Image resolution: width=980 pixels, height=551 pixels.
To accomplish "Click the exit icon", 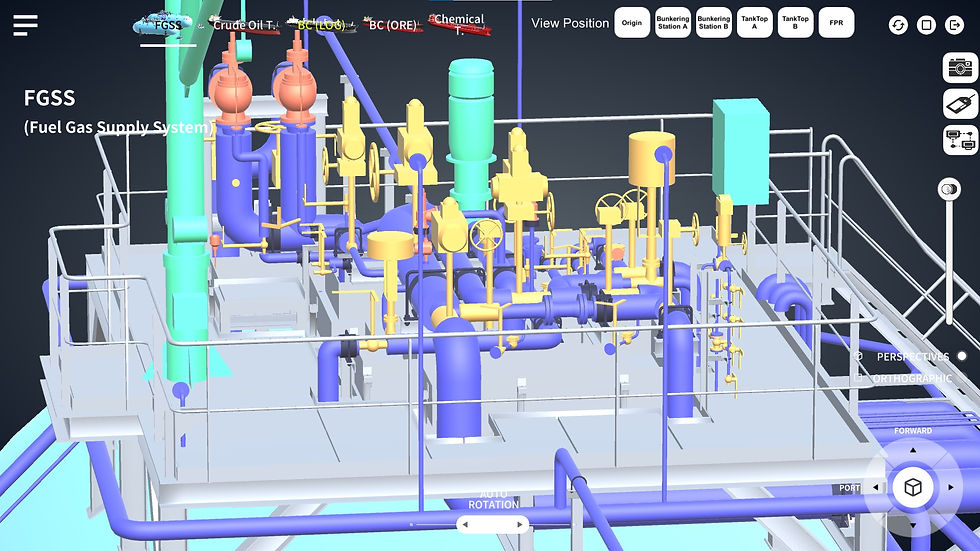I will point(954,25).
